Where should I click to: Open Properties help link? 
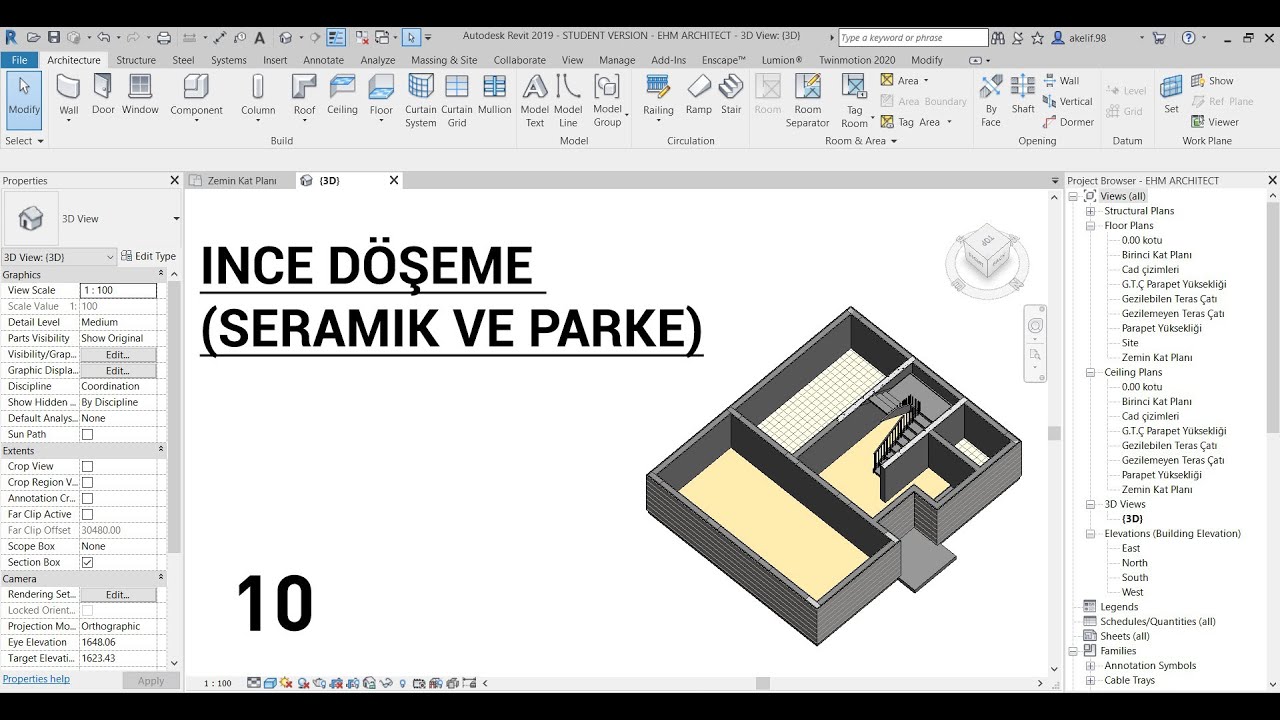coord(36,679)
